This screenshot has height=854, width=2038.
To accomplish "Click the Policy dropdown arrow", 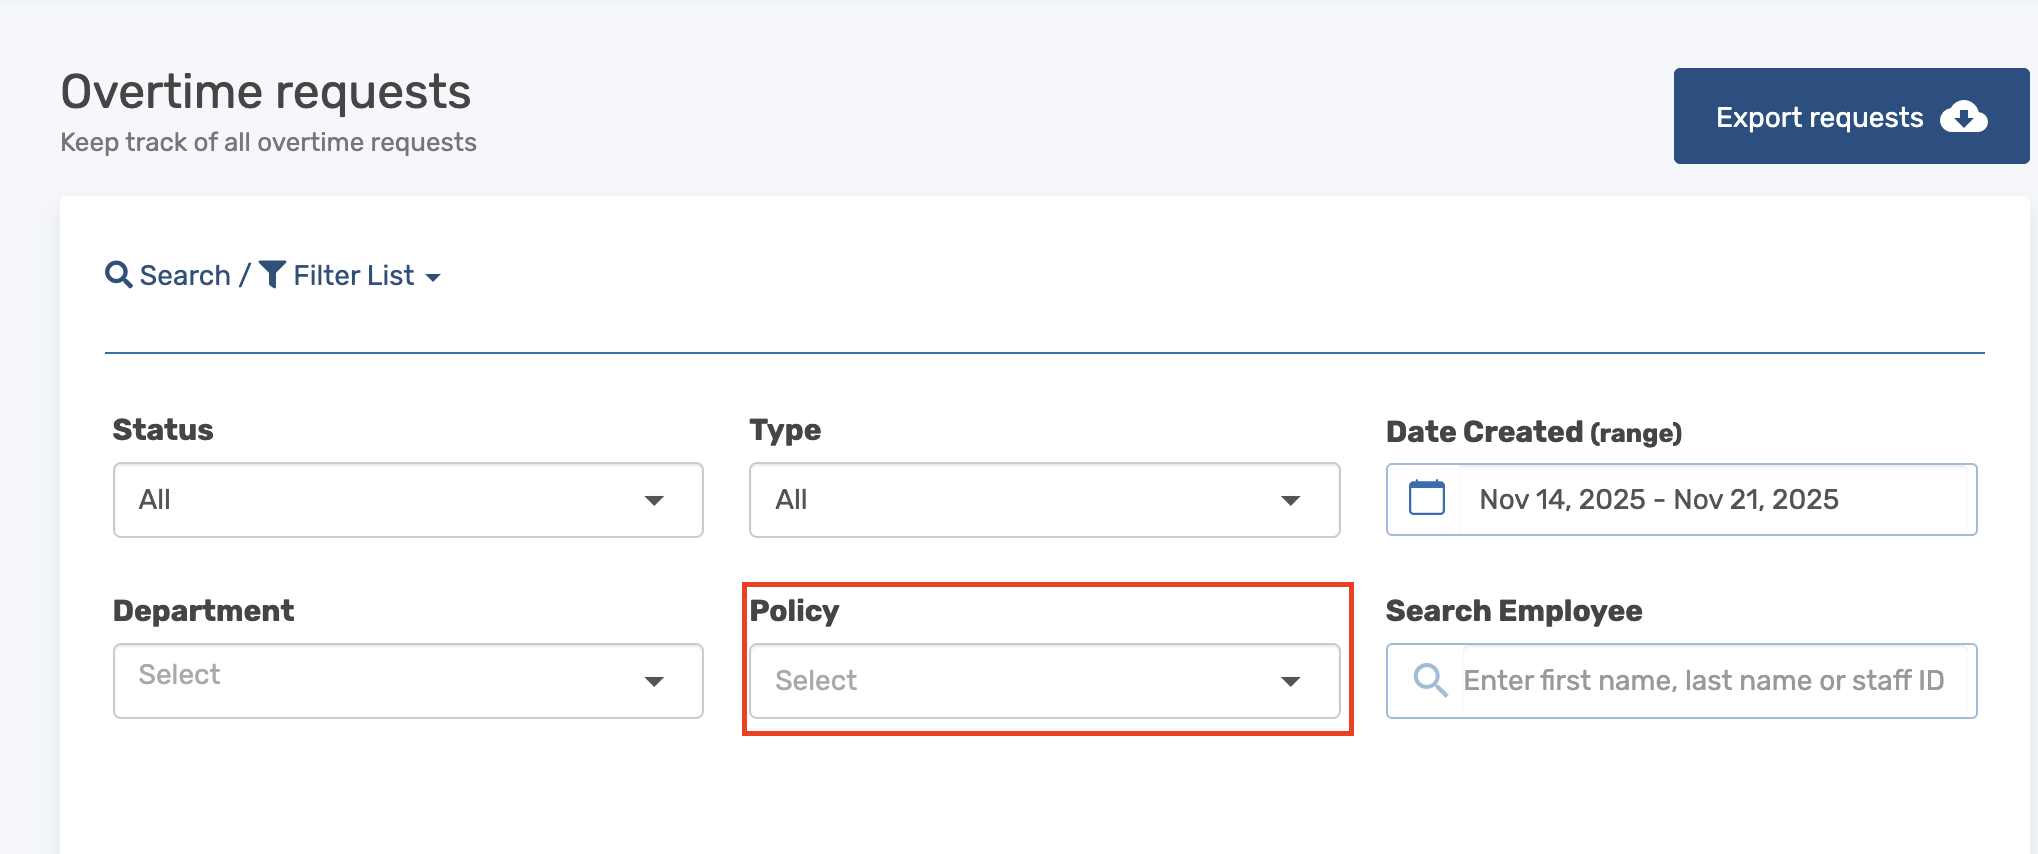I will [x=1290, y=681].
